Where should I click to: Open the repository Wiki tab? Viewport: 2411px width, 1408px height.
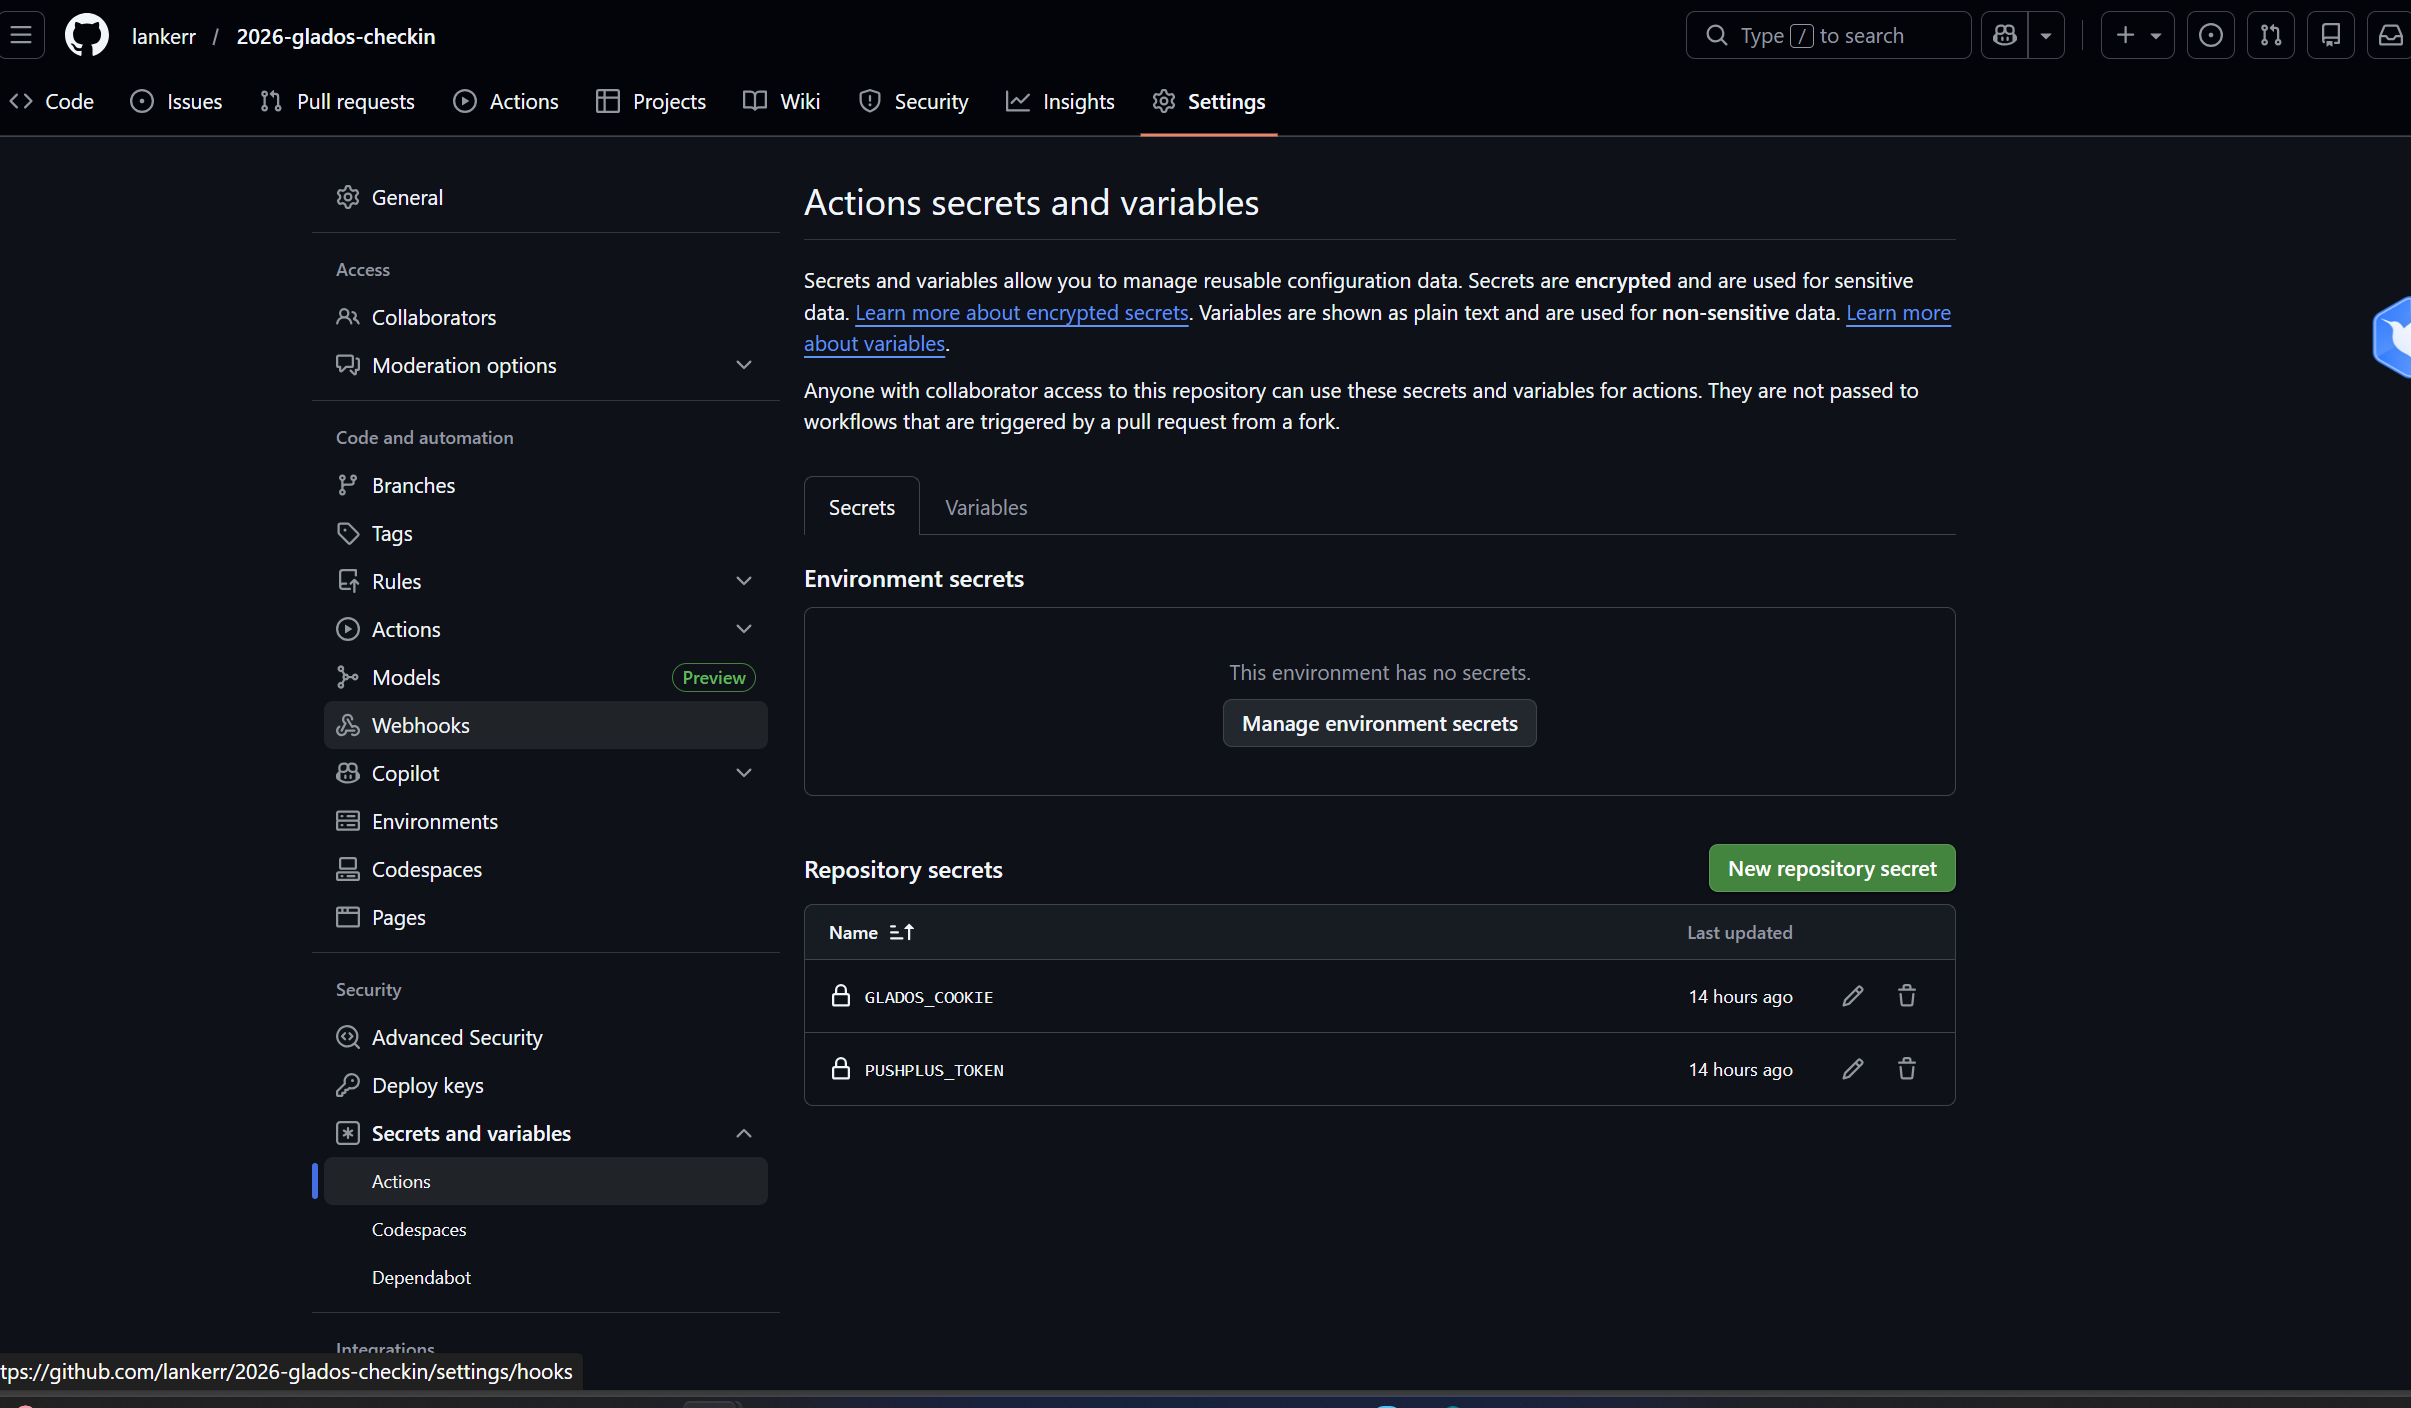click(782, 101)
